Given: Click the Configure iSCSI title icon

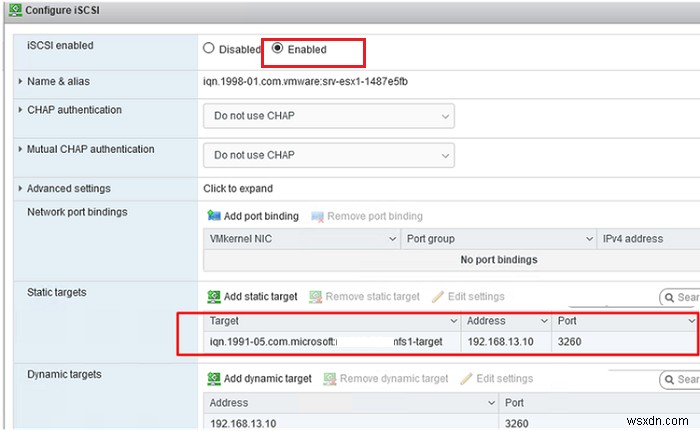Looking at the screenshot, I should pyautogui.click(x=15, y=10).
